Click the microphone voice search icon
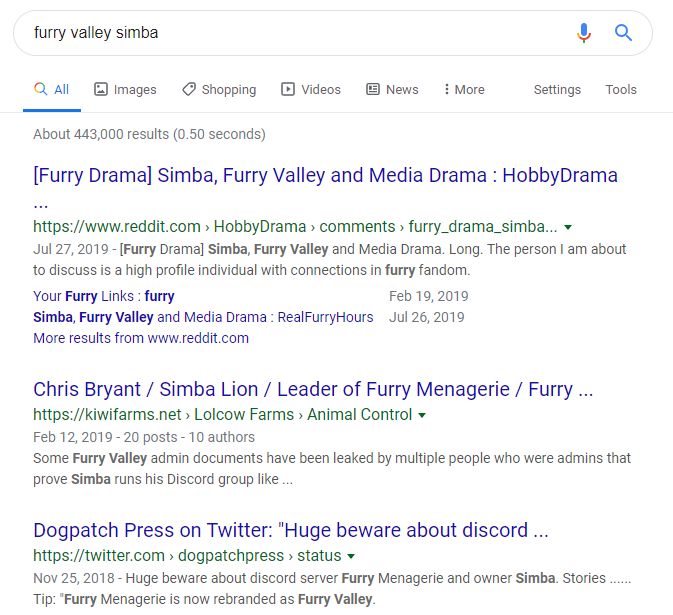 pos(584,33)
